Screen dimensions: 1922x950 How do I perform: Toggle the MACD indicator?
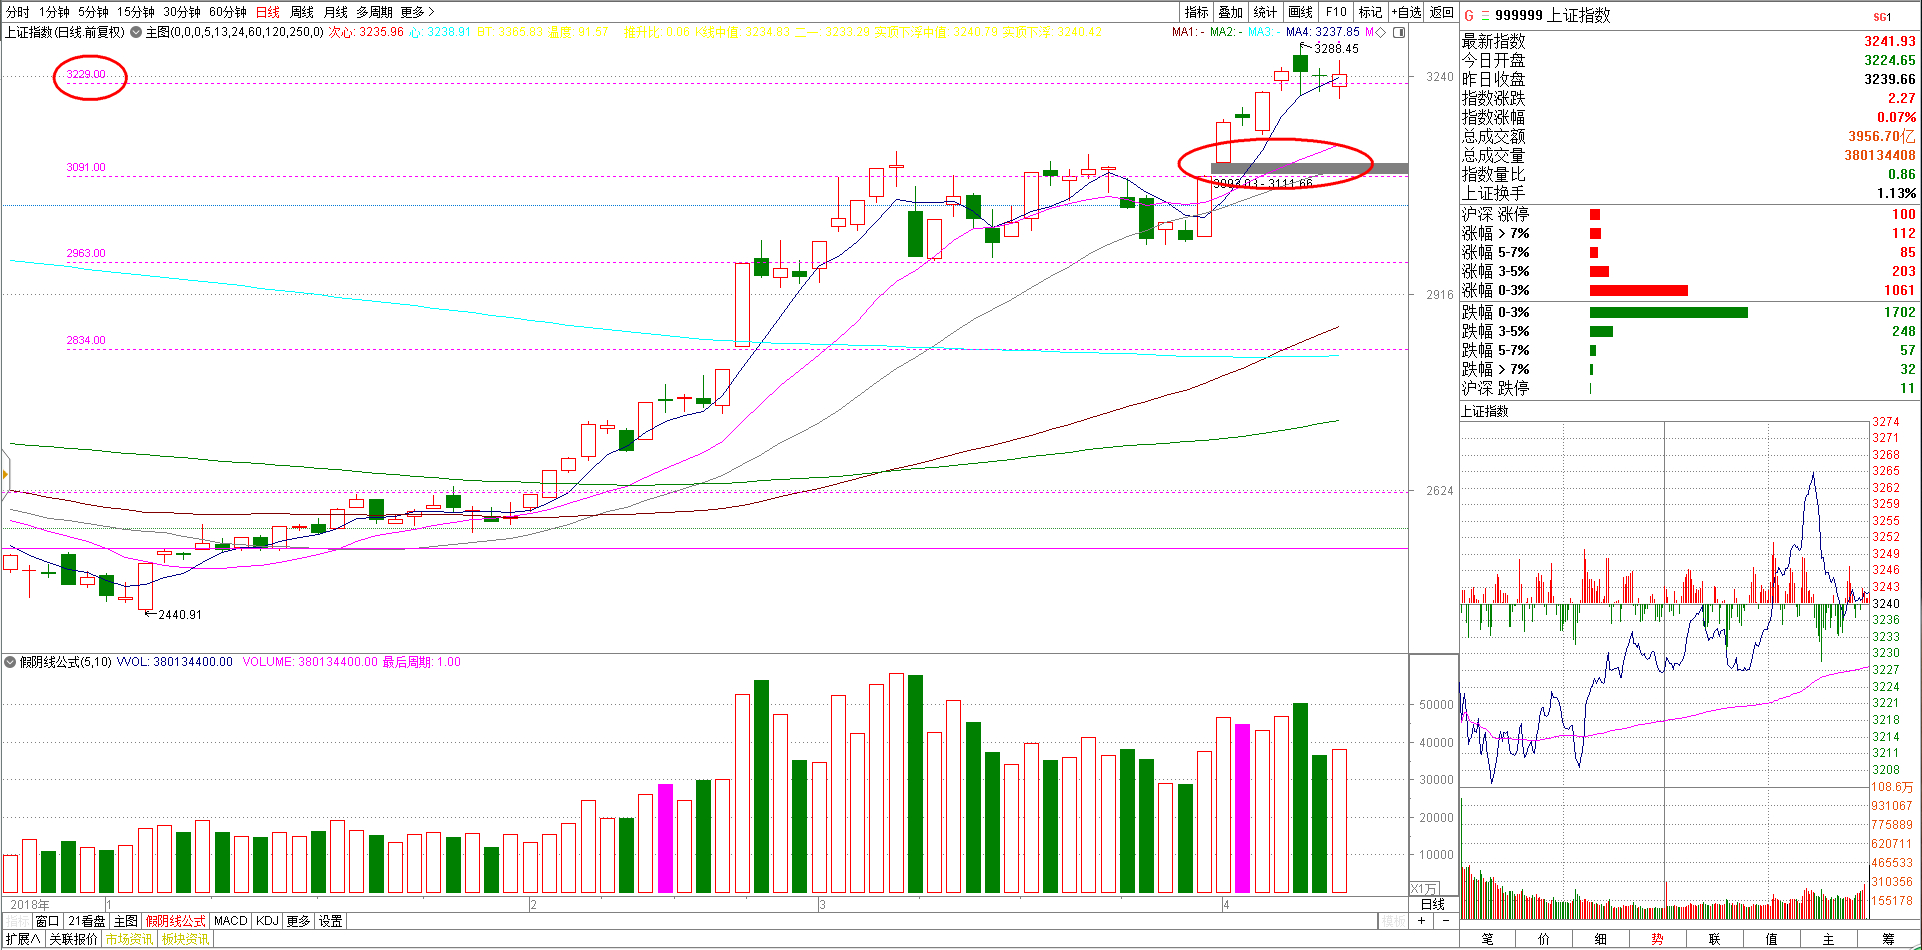click(230, 921)
